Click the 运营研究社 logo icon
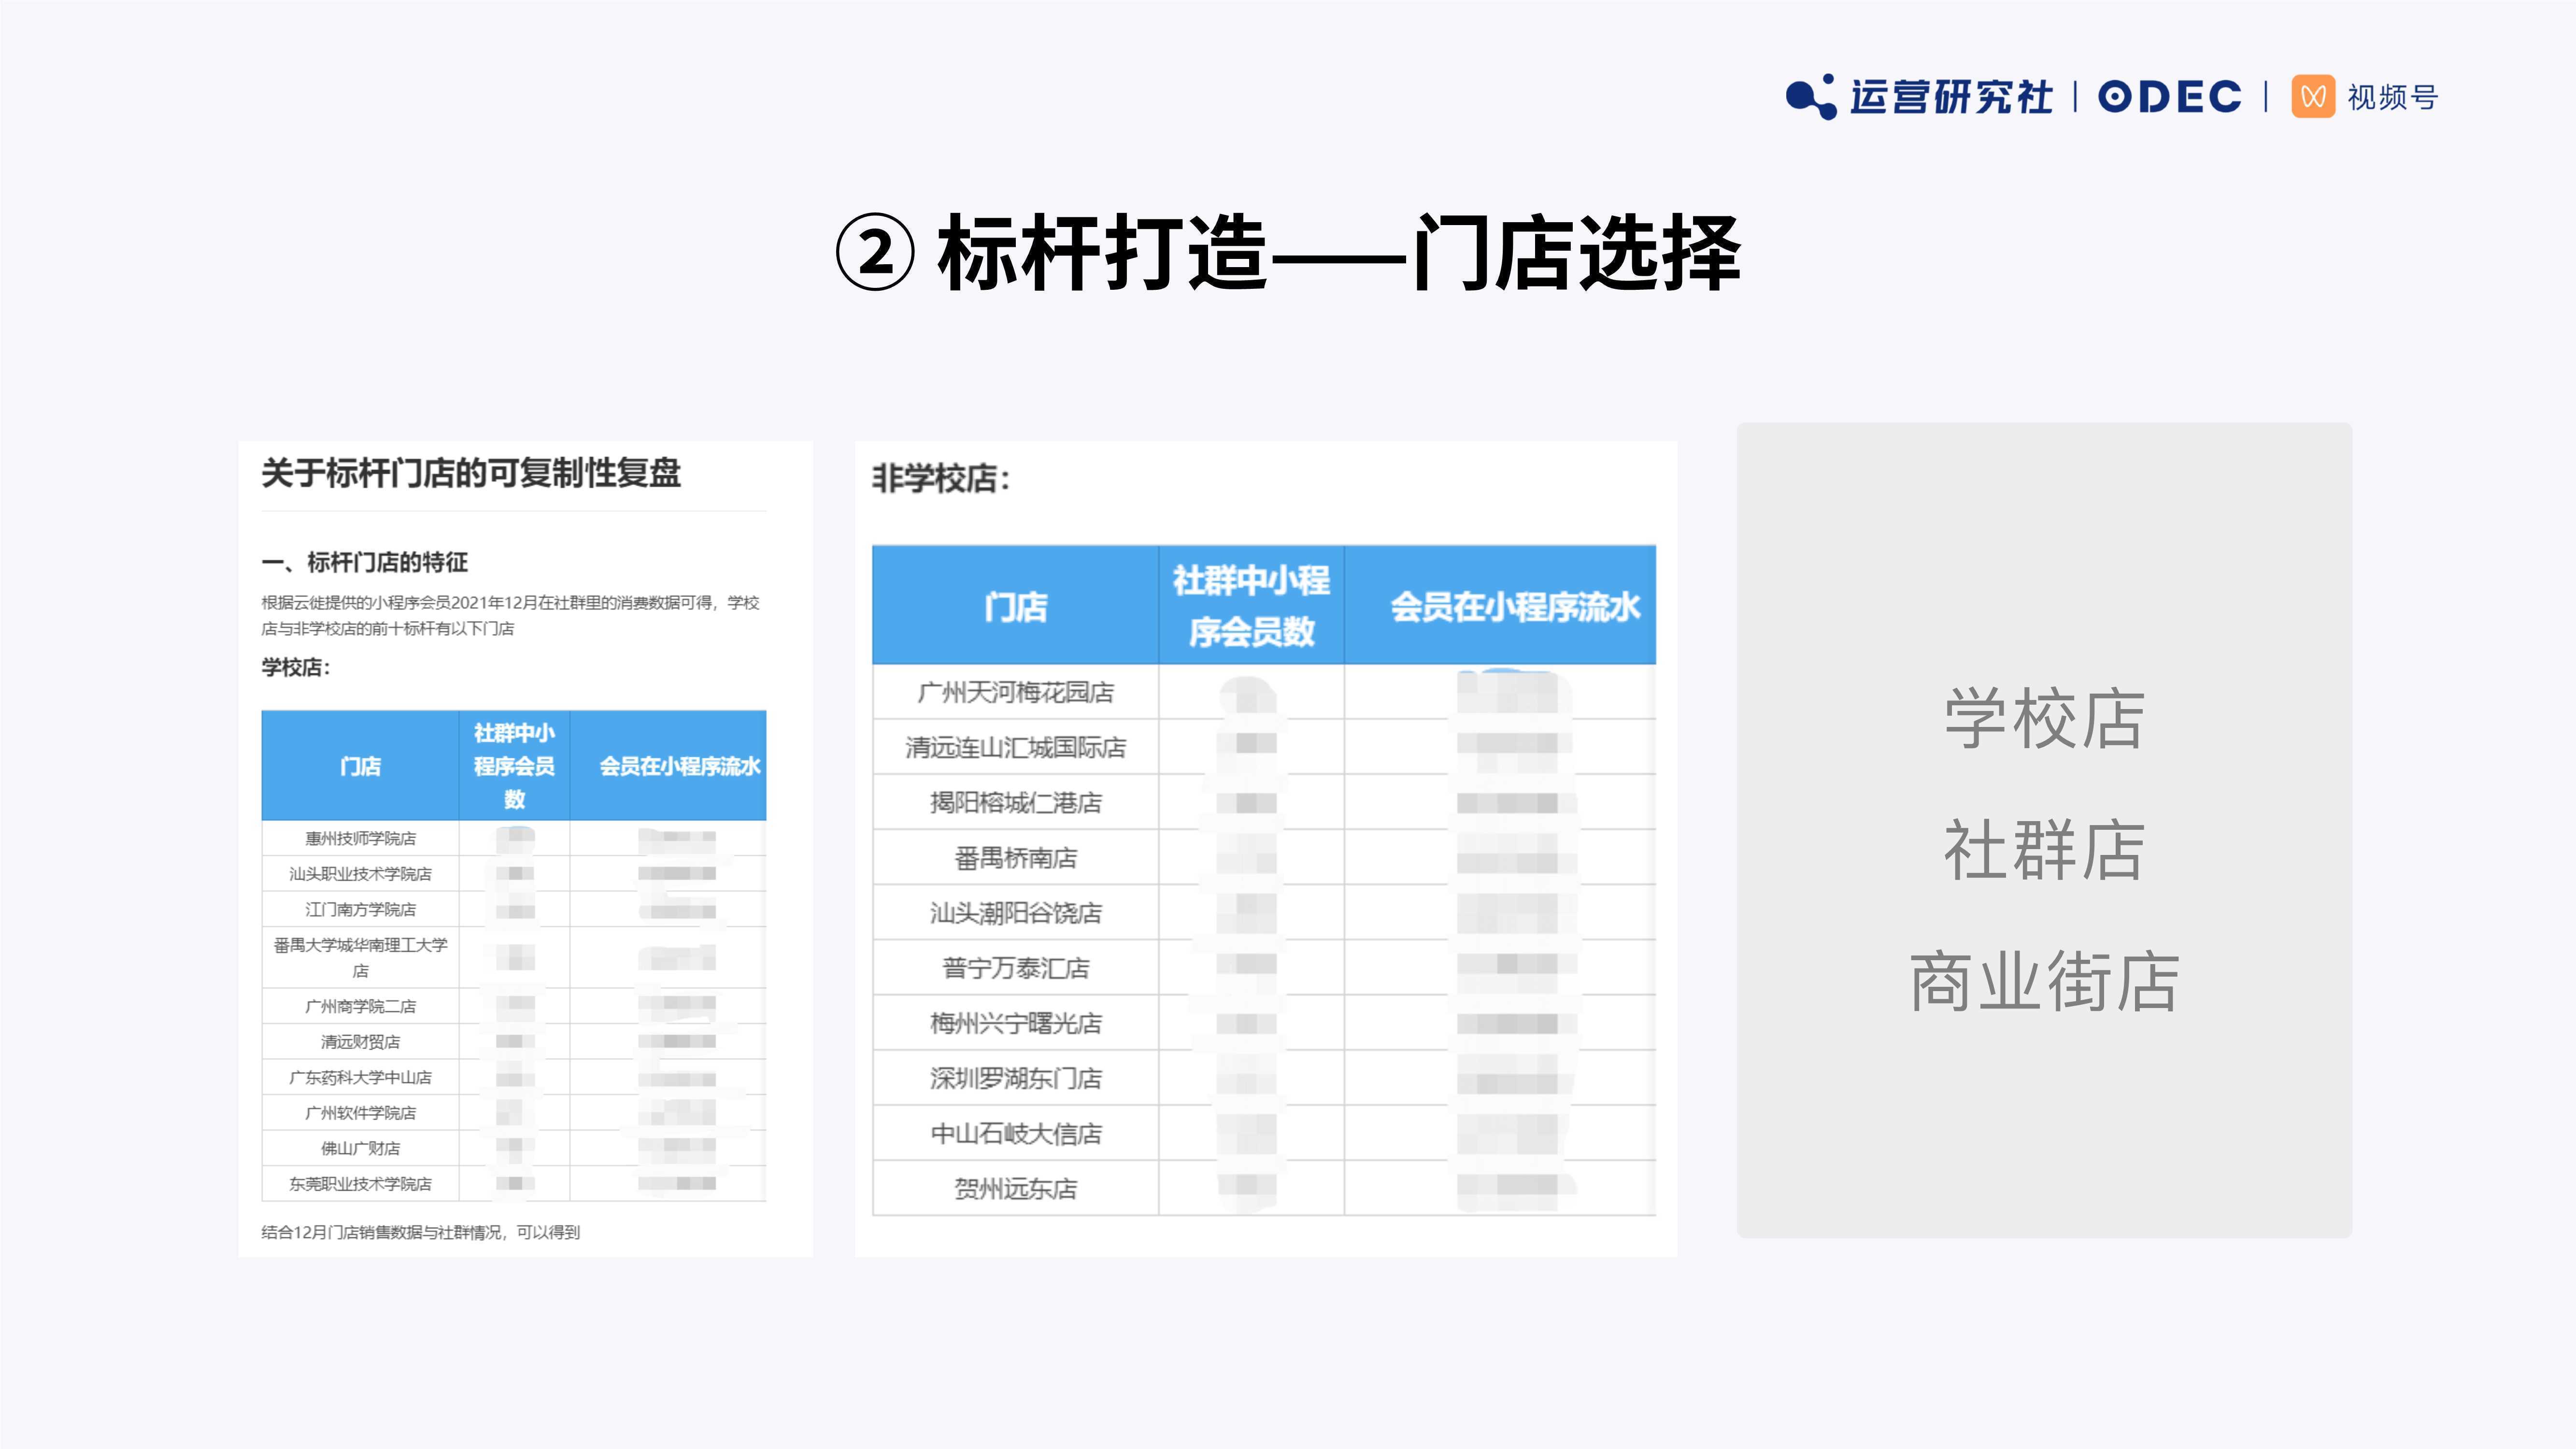2576x1449 pixels. point(1811,97)
